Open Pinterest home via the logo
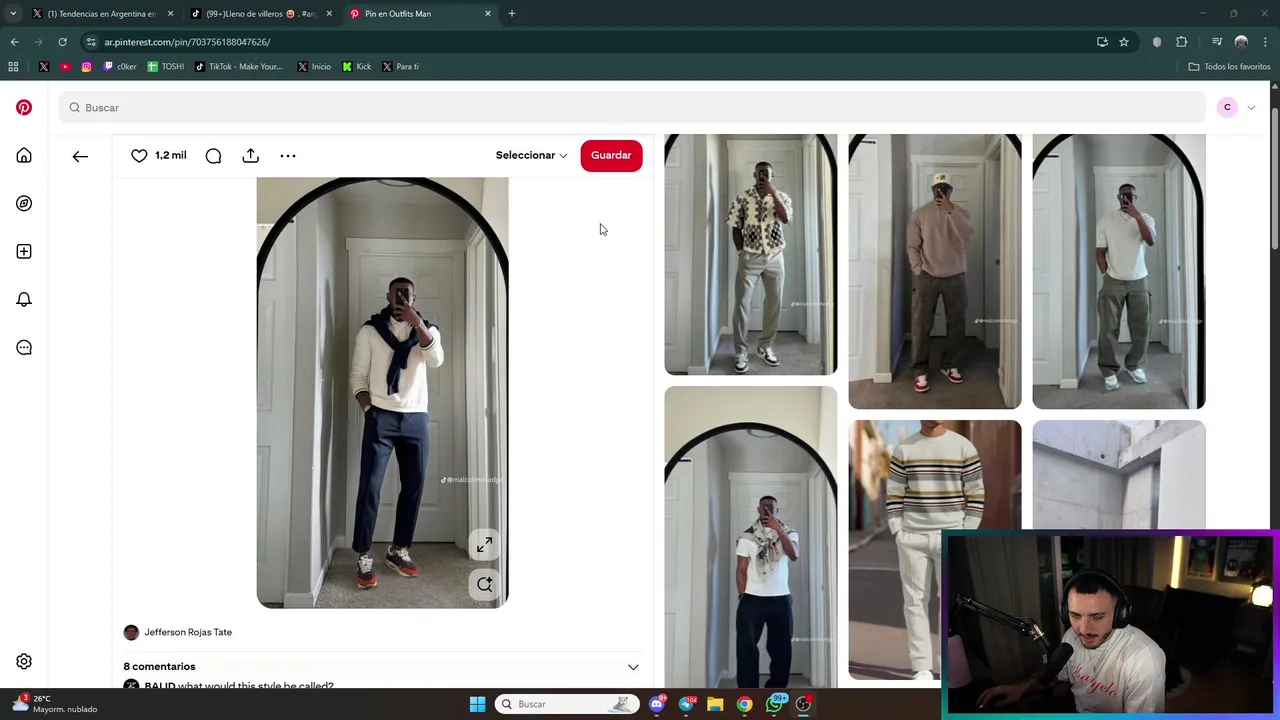The width and height of the screenshot is (1280, 720). pyautogui.click(x=24, y=107)
